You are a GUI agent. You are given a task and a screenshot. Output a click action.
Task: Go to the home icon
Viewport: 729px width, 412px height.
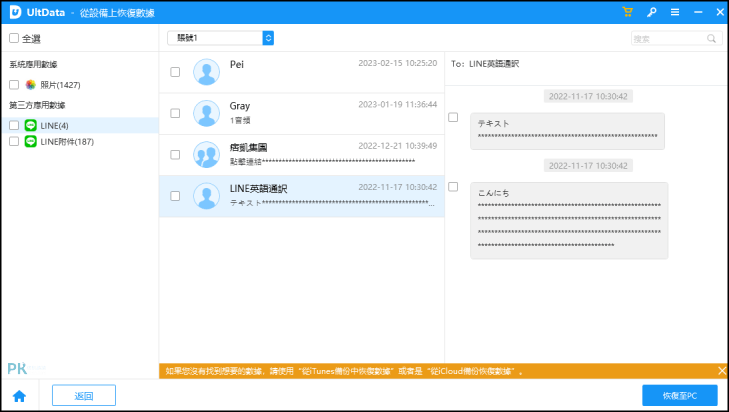[20, 396]
